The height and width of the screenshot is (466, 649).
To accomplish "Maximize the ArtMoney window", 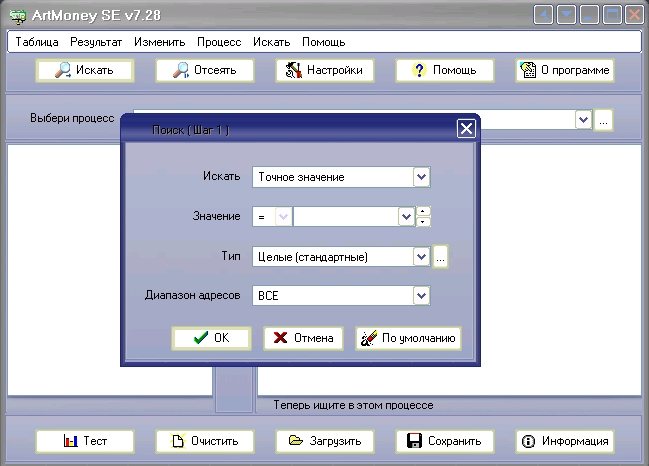I will coord(612,15).
